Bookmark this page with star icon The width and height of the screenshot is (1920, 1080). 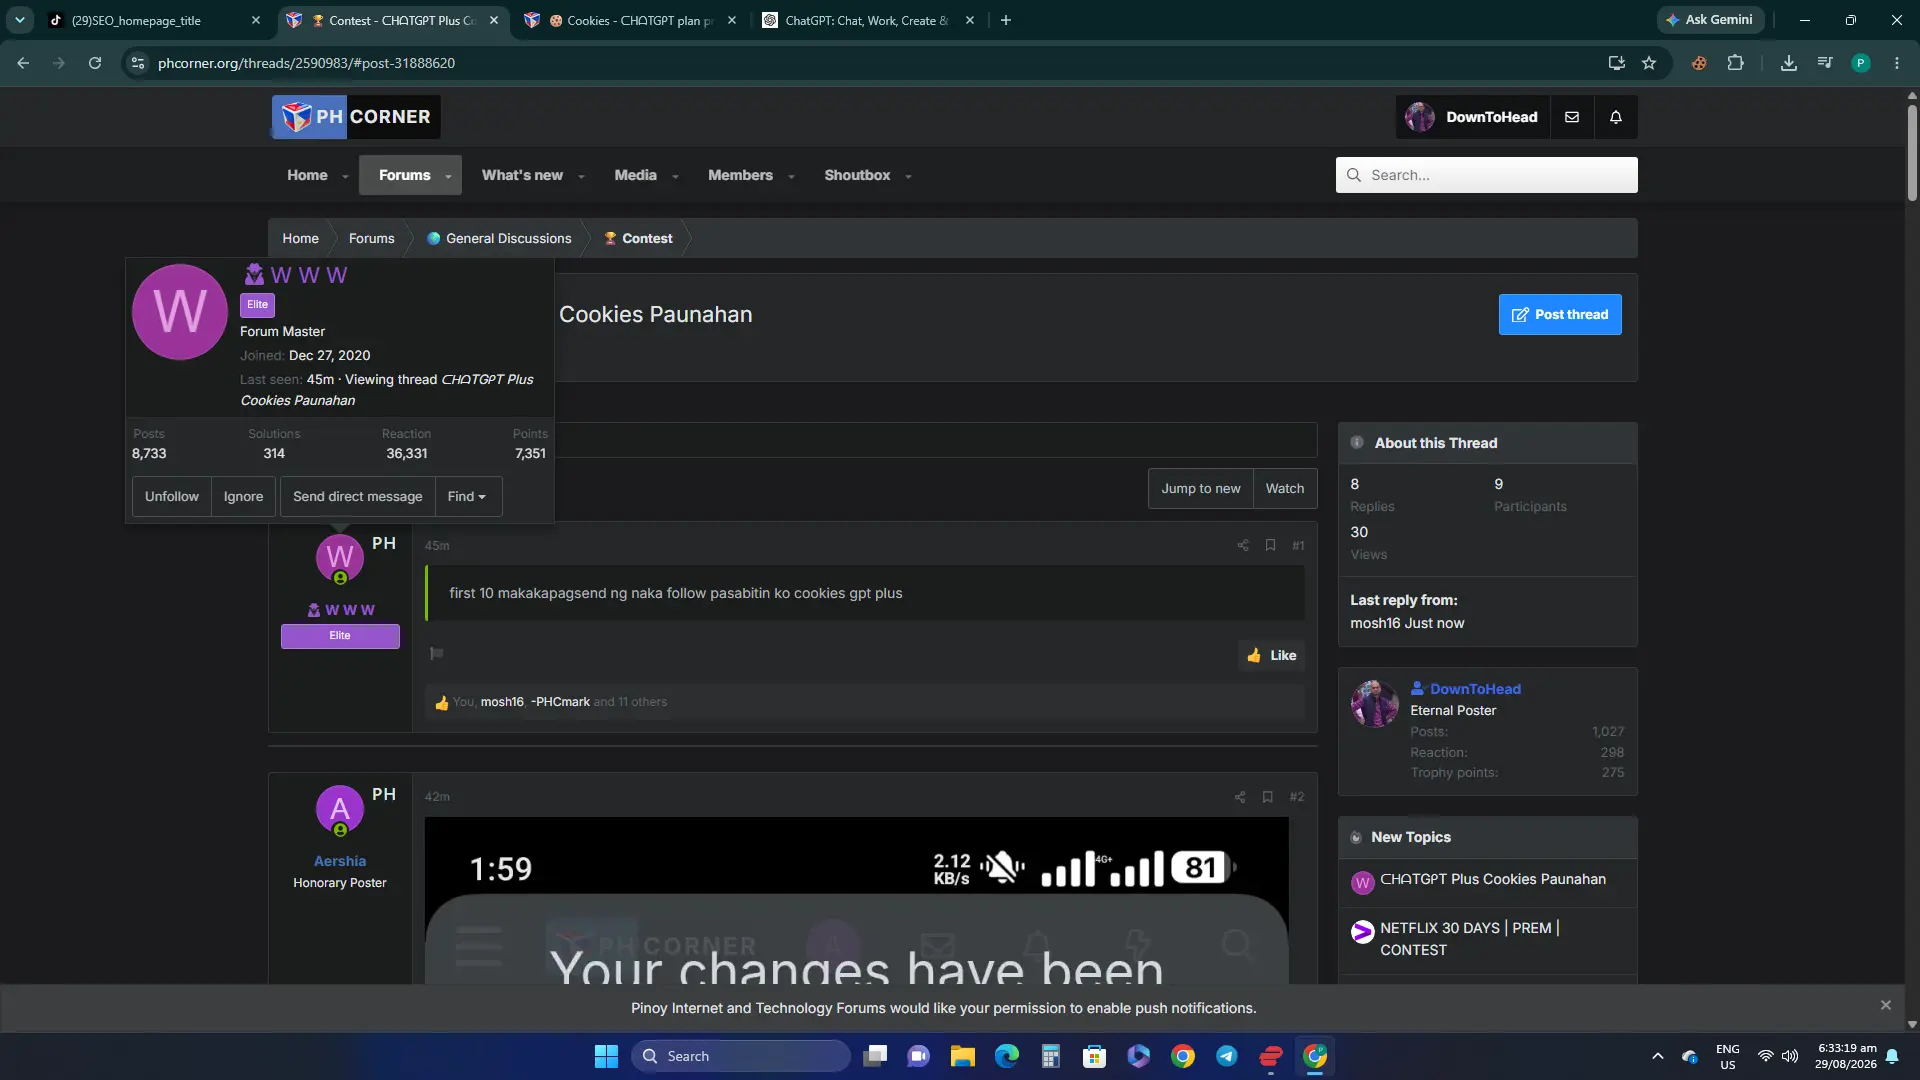[1649, 63]
